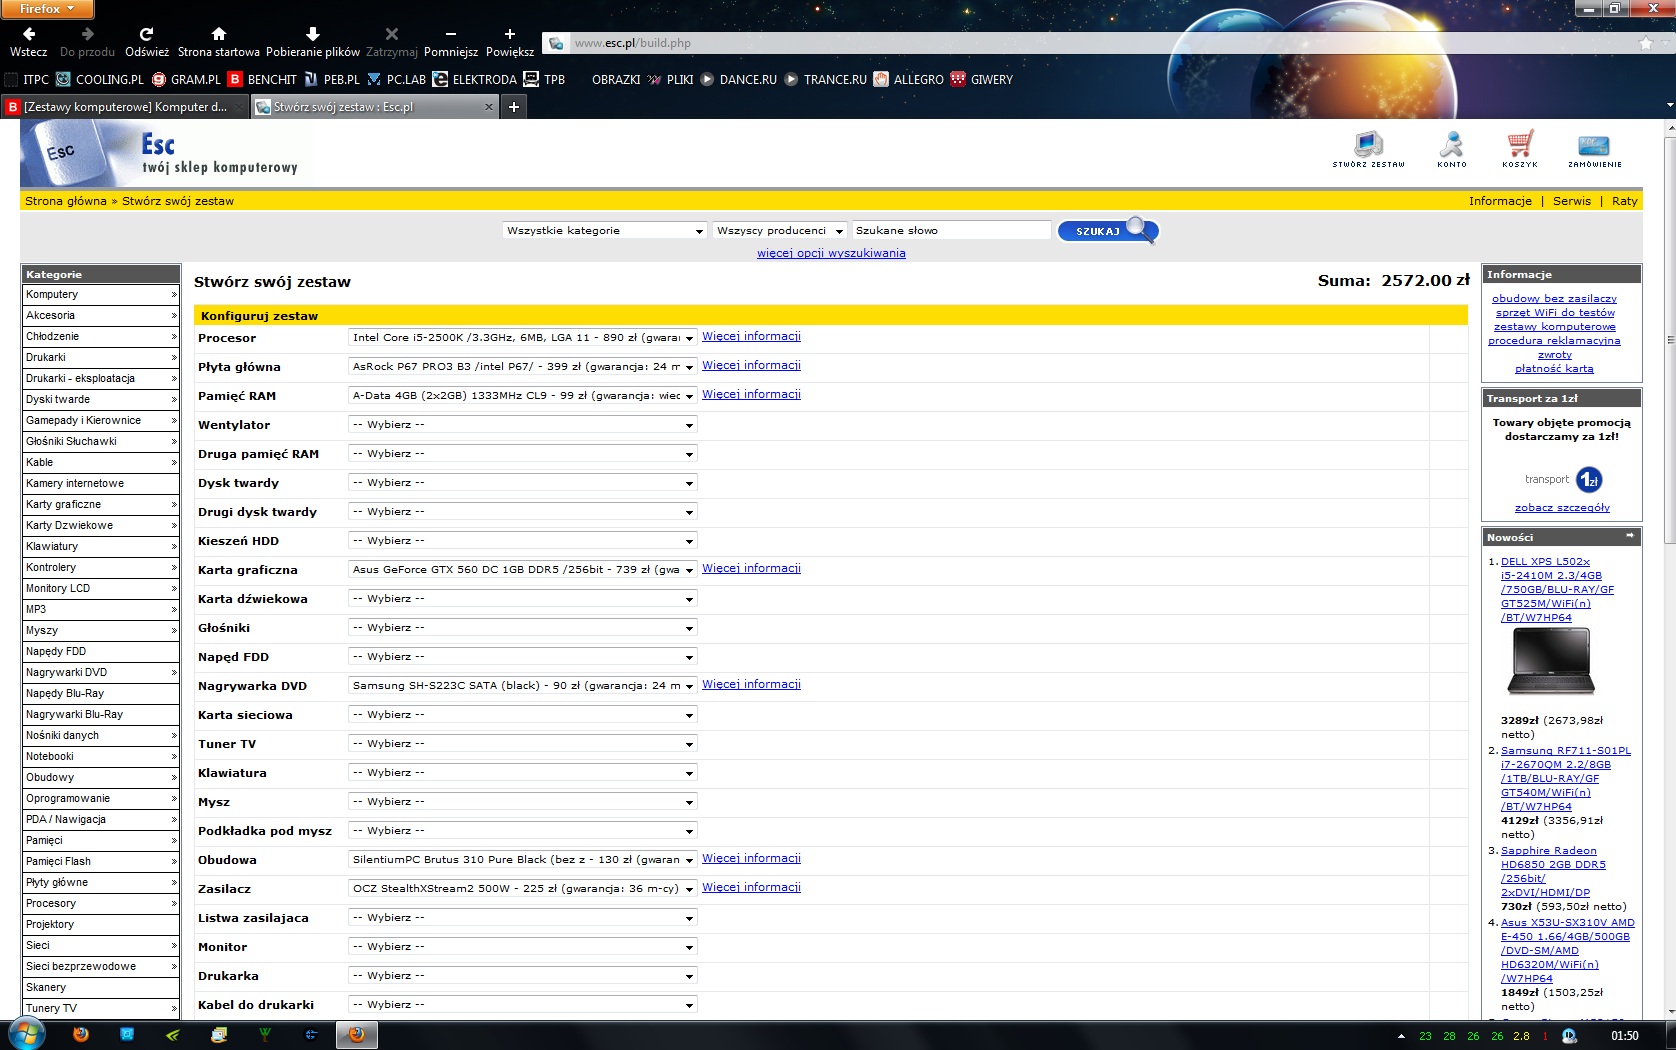Image resolution: width=1676 pixels, height=1050 pixels.
Task: Click the new tab plus button
Action: click(x=514, y=107)
